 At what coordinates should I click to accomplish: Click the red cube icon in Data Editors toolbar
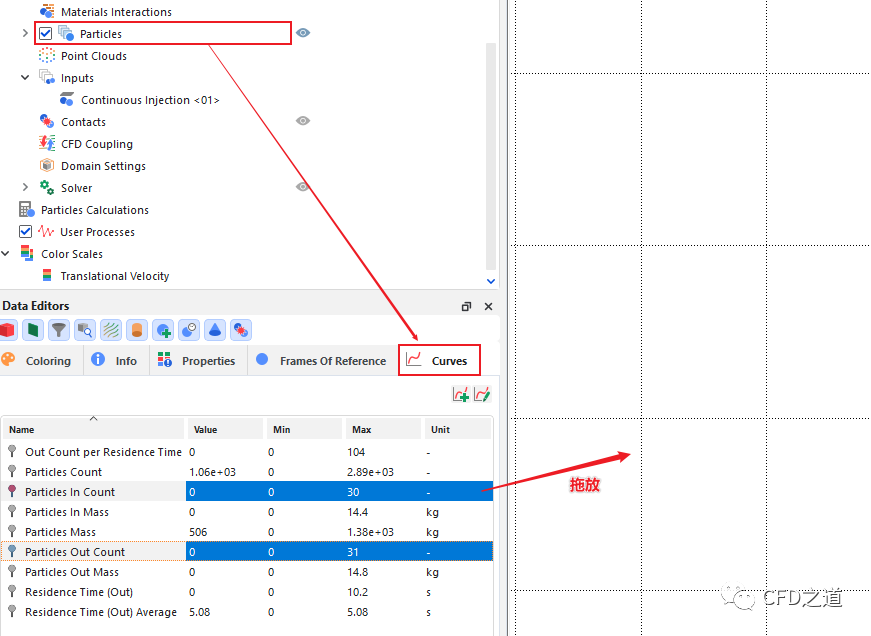(x=9, y=330)
